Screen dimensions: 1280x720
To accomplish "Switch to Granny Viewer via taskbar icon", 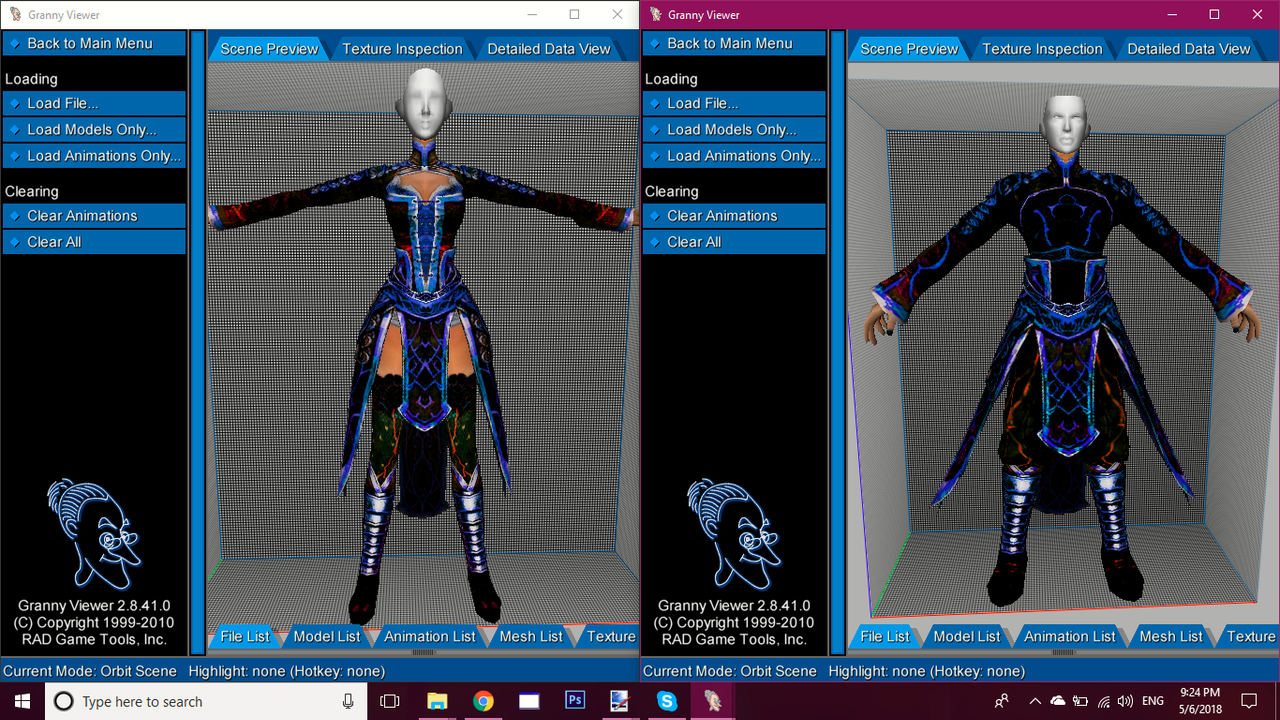I will pyautogui.click(x=712, y=702).
